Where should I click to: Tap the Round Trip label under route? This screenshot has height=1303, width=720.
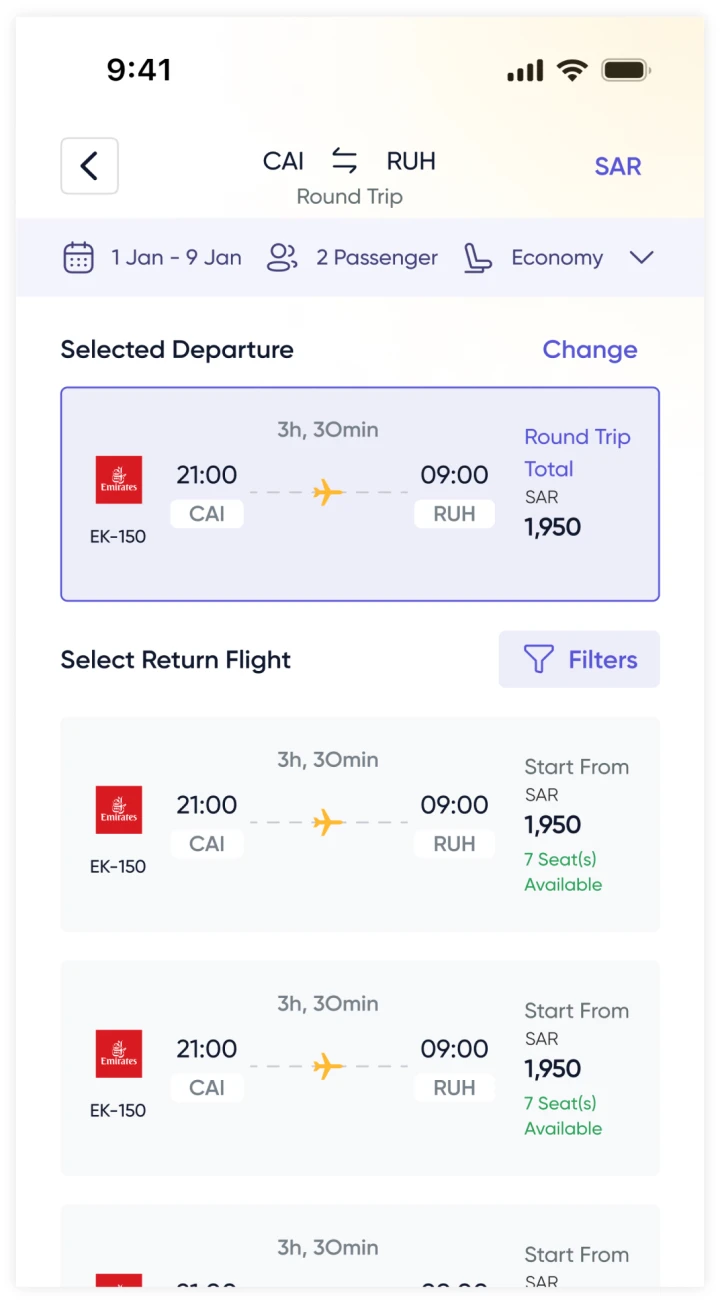click(349, 196)
